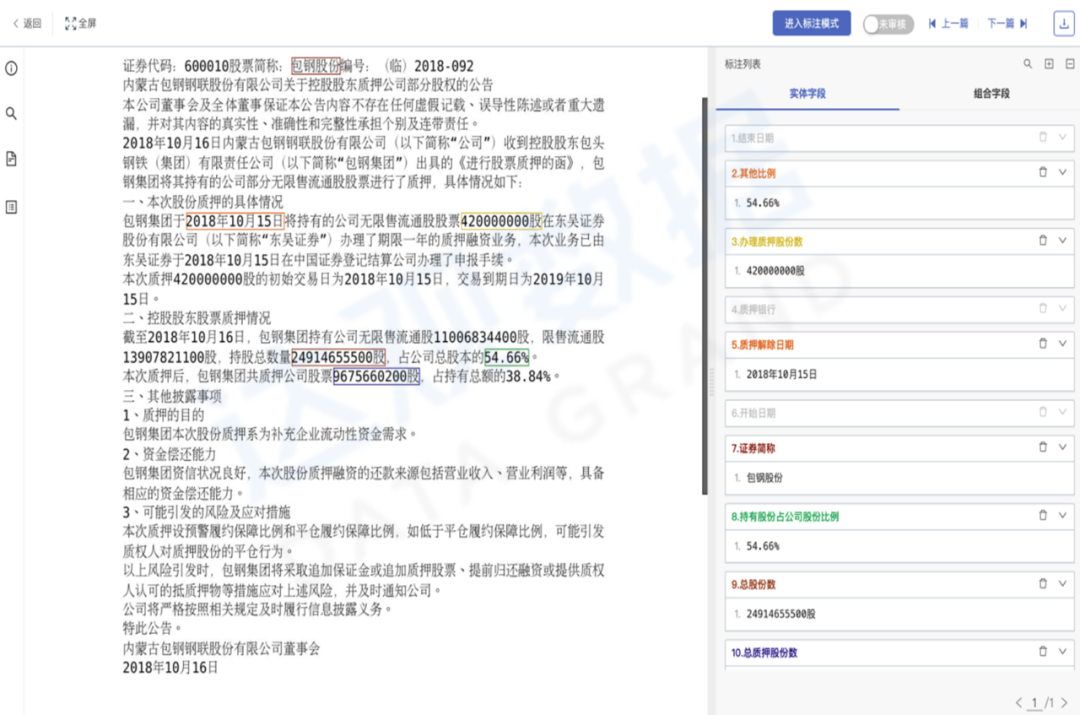Search the annotation list via magnifier icon

click(x=1028, y=63)
